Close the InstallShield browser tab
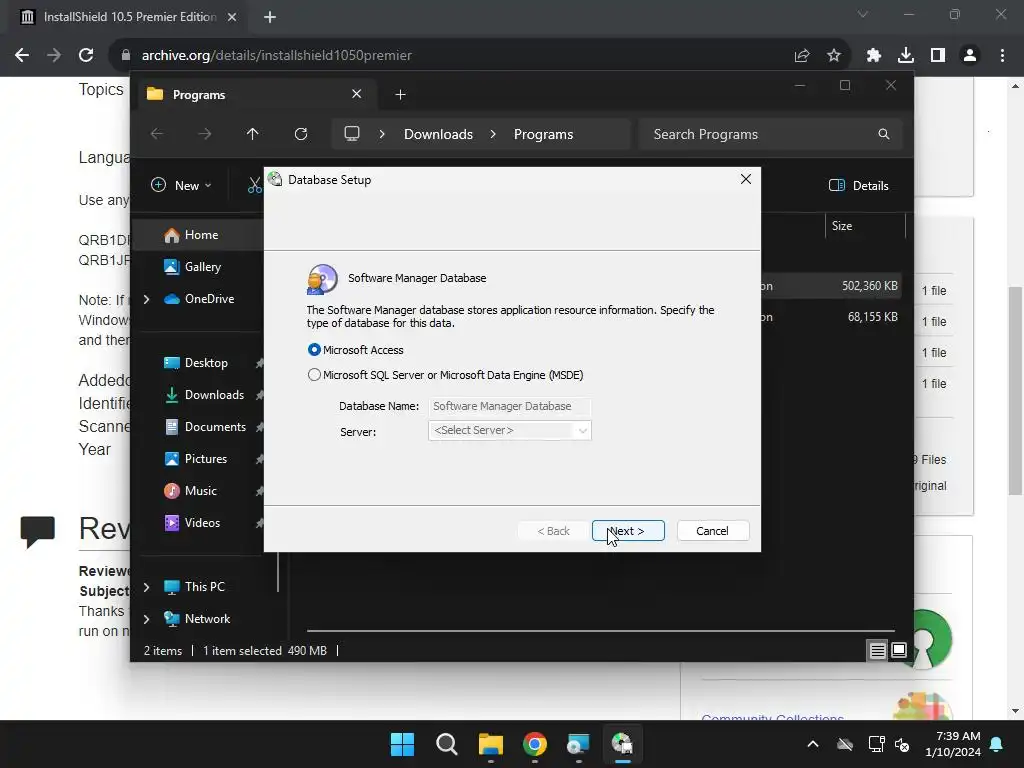 232,17
